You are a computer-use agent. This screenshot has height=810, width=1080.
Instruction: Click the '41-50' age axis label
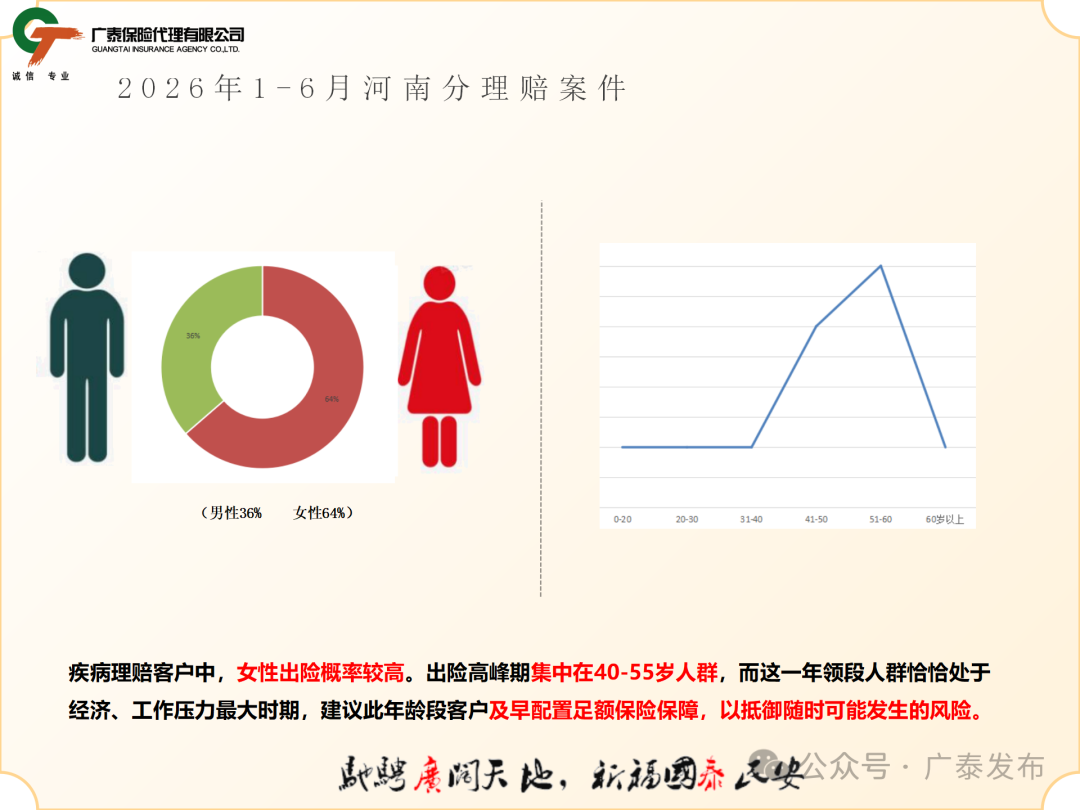coord(816,519)
